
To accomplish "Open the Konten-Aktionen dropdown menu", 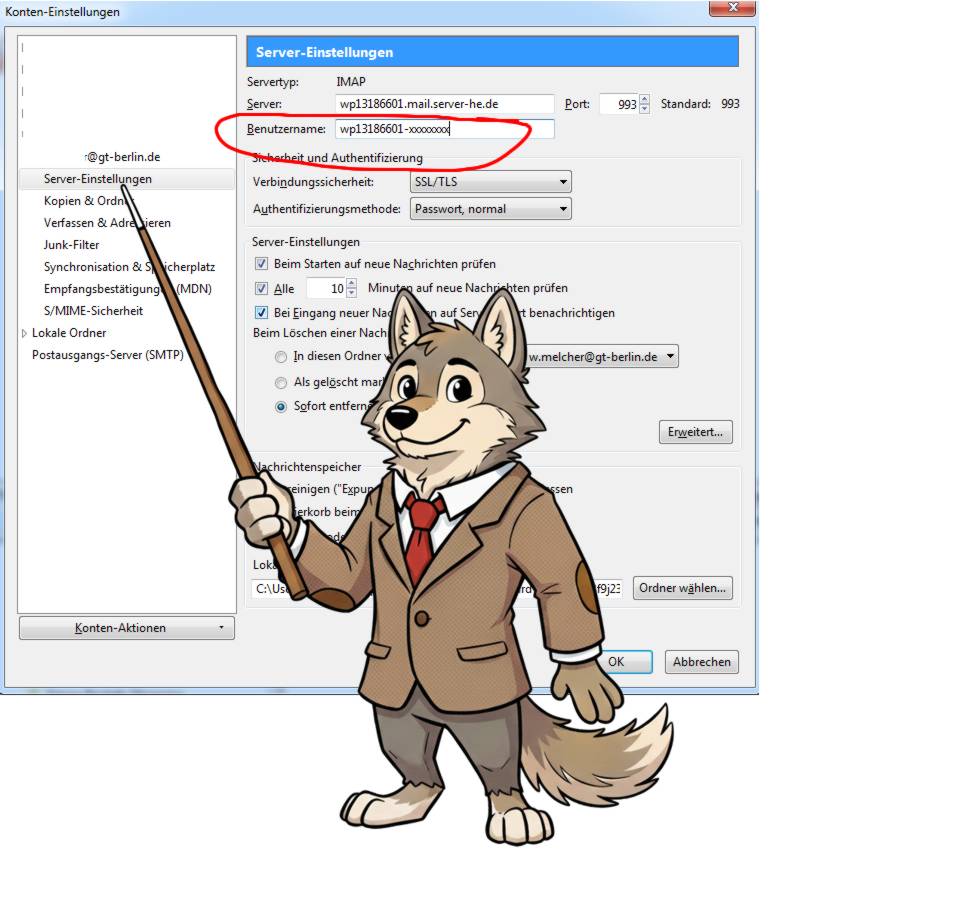I will click(x=127, y=628).
